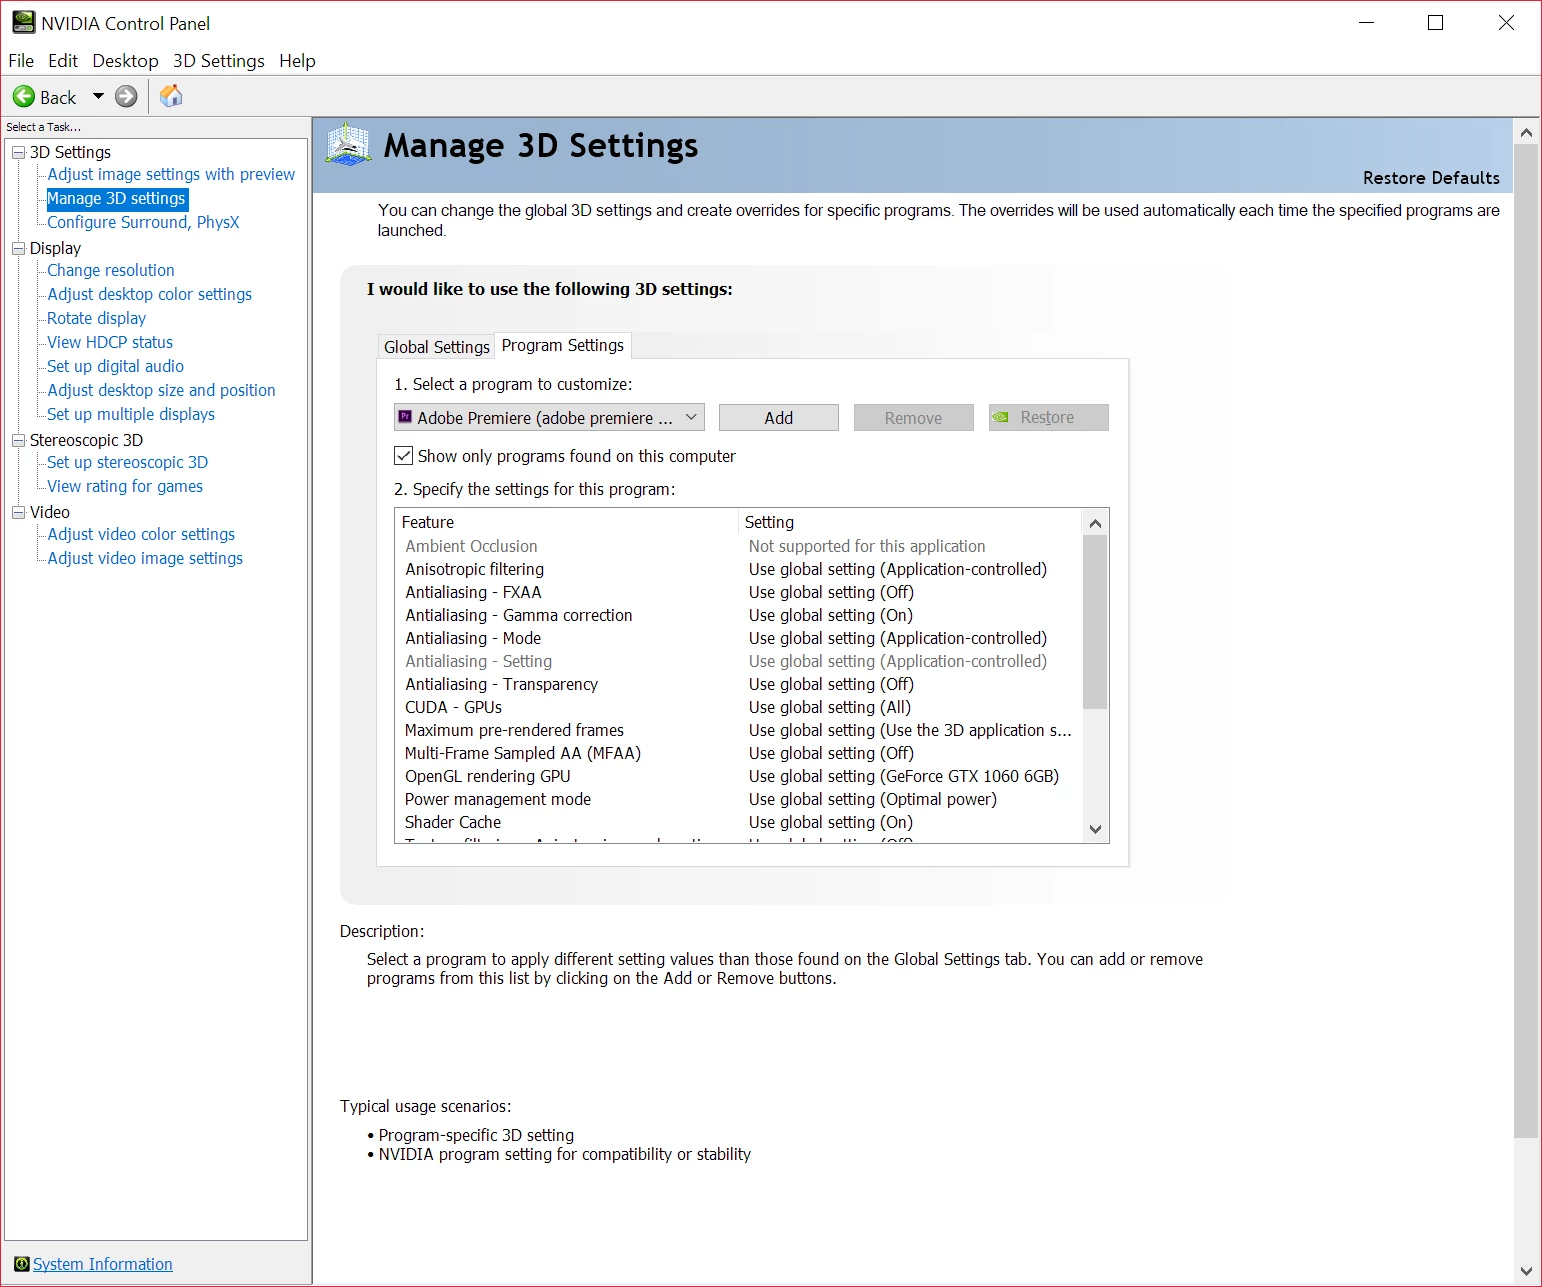Open the Help menu
This screenshot has width=1542, height=1287.
[297, 61]
